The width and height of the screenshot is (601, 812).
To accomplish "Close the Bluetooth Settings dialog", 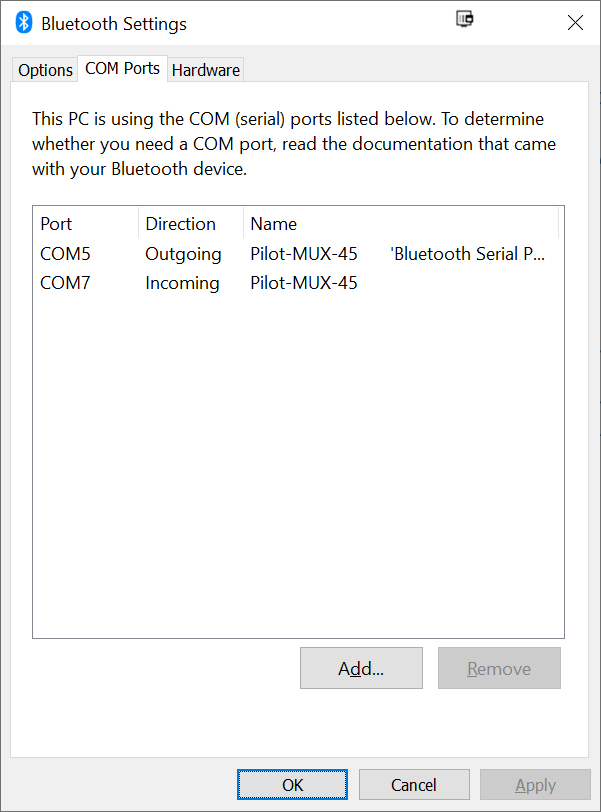I will pos(575,23).
